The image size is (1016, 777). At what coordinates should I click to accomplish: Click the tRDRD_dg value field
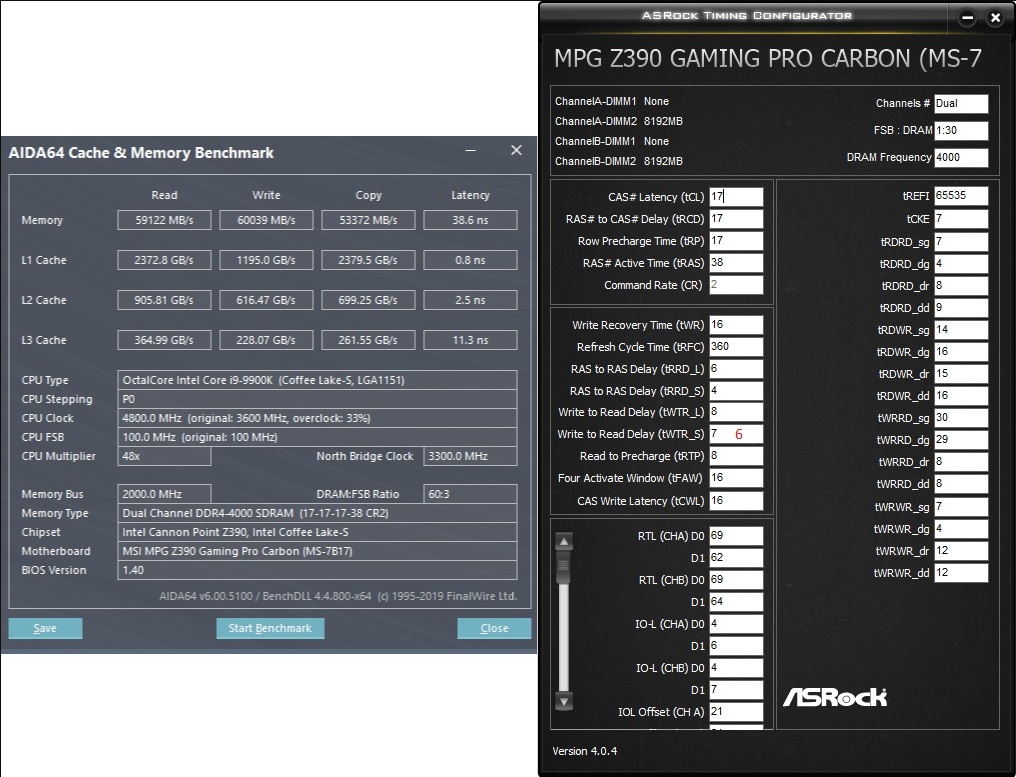961,264
